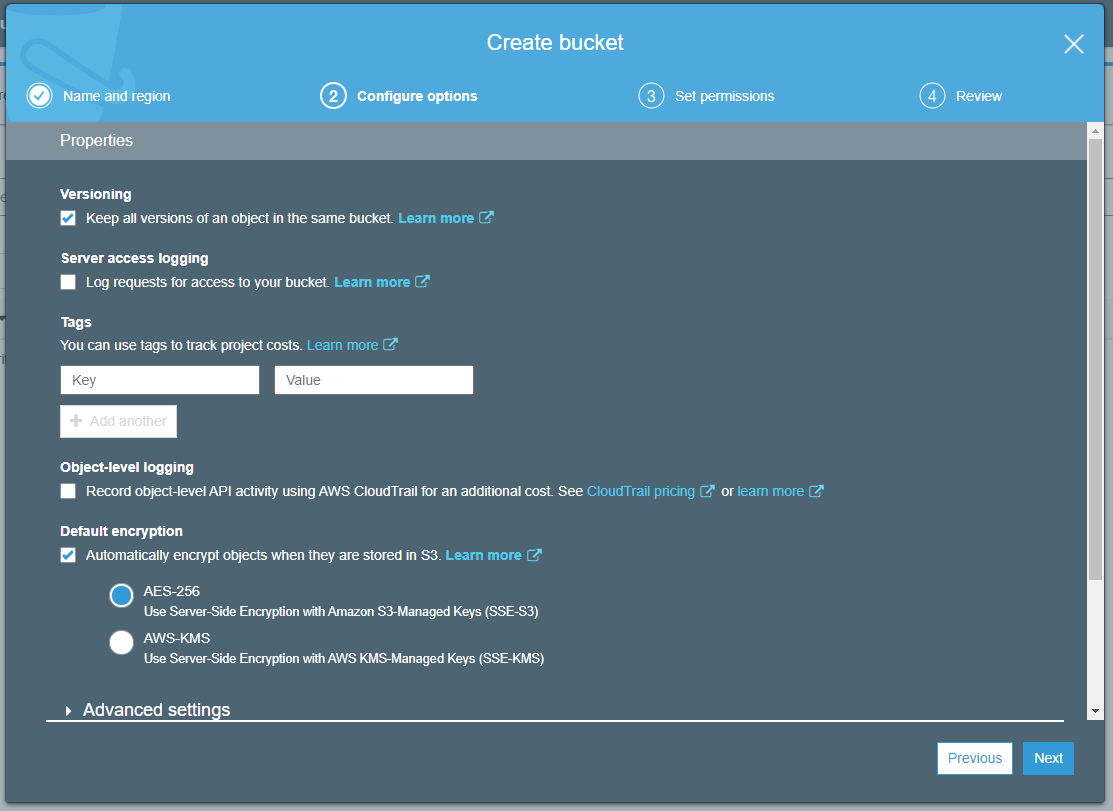Click the Name and region checkmark icon
Screen dimensions: 1113x811
coord(40,96)
